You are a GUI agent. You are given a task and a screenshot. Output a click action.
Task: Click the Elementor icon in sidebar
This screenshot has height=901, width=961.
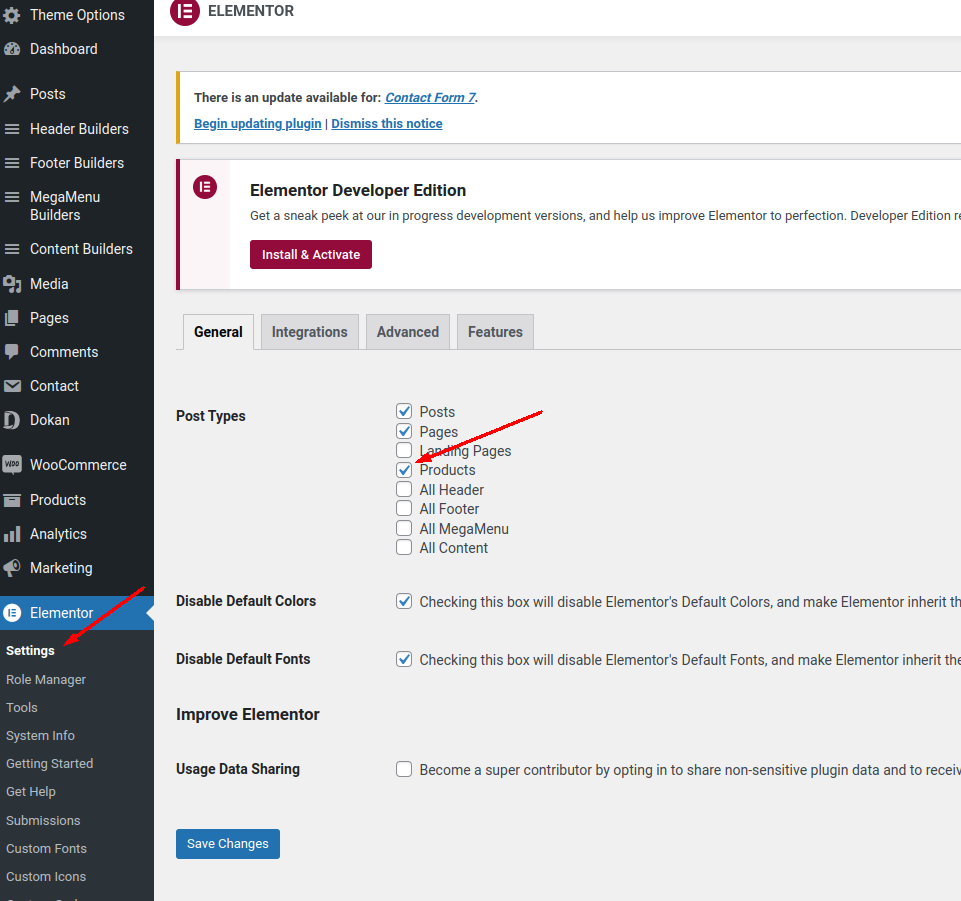coord(12,613)
